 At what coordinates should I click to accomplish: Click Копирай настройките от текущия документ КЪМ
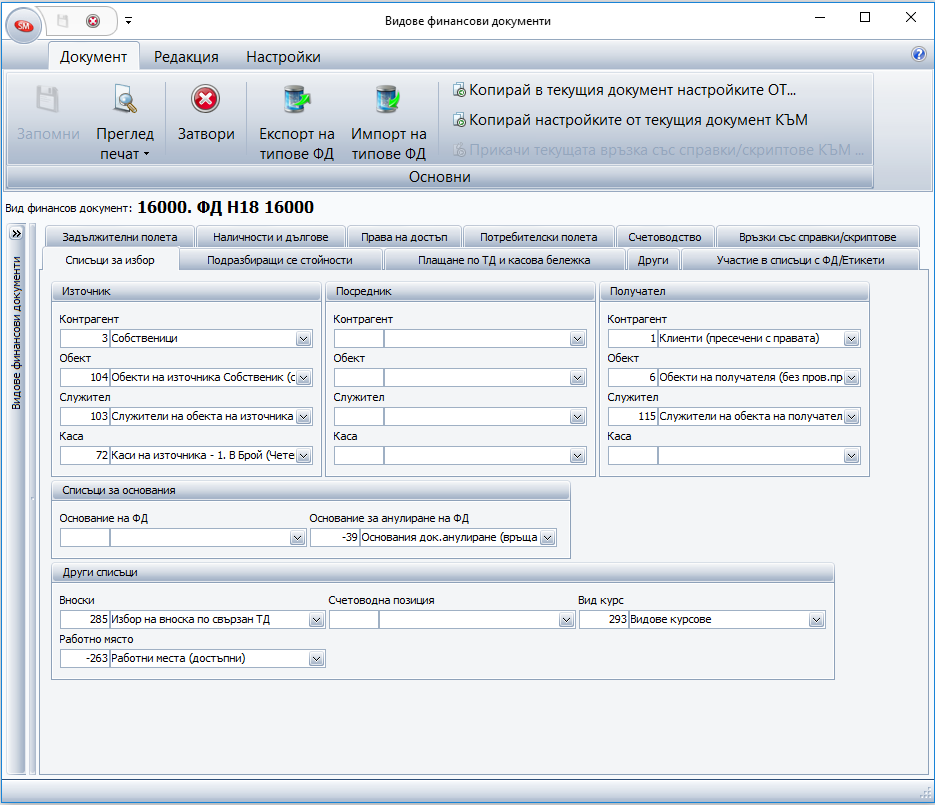tap(630, 120)
